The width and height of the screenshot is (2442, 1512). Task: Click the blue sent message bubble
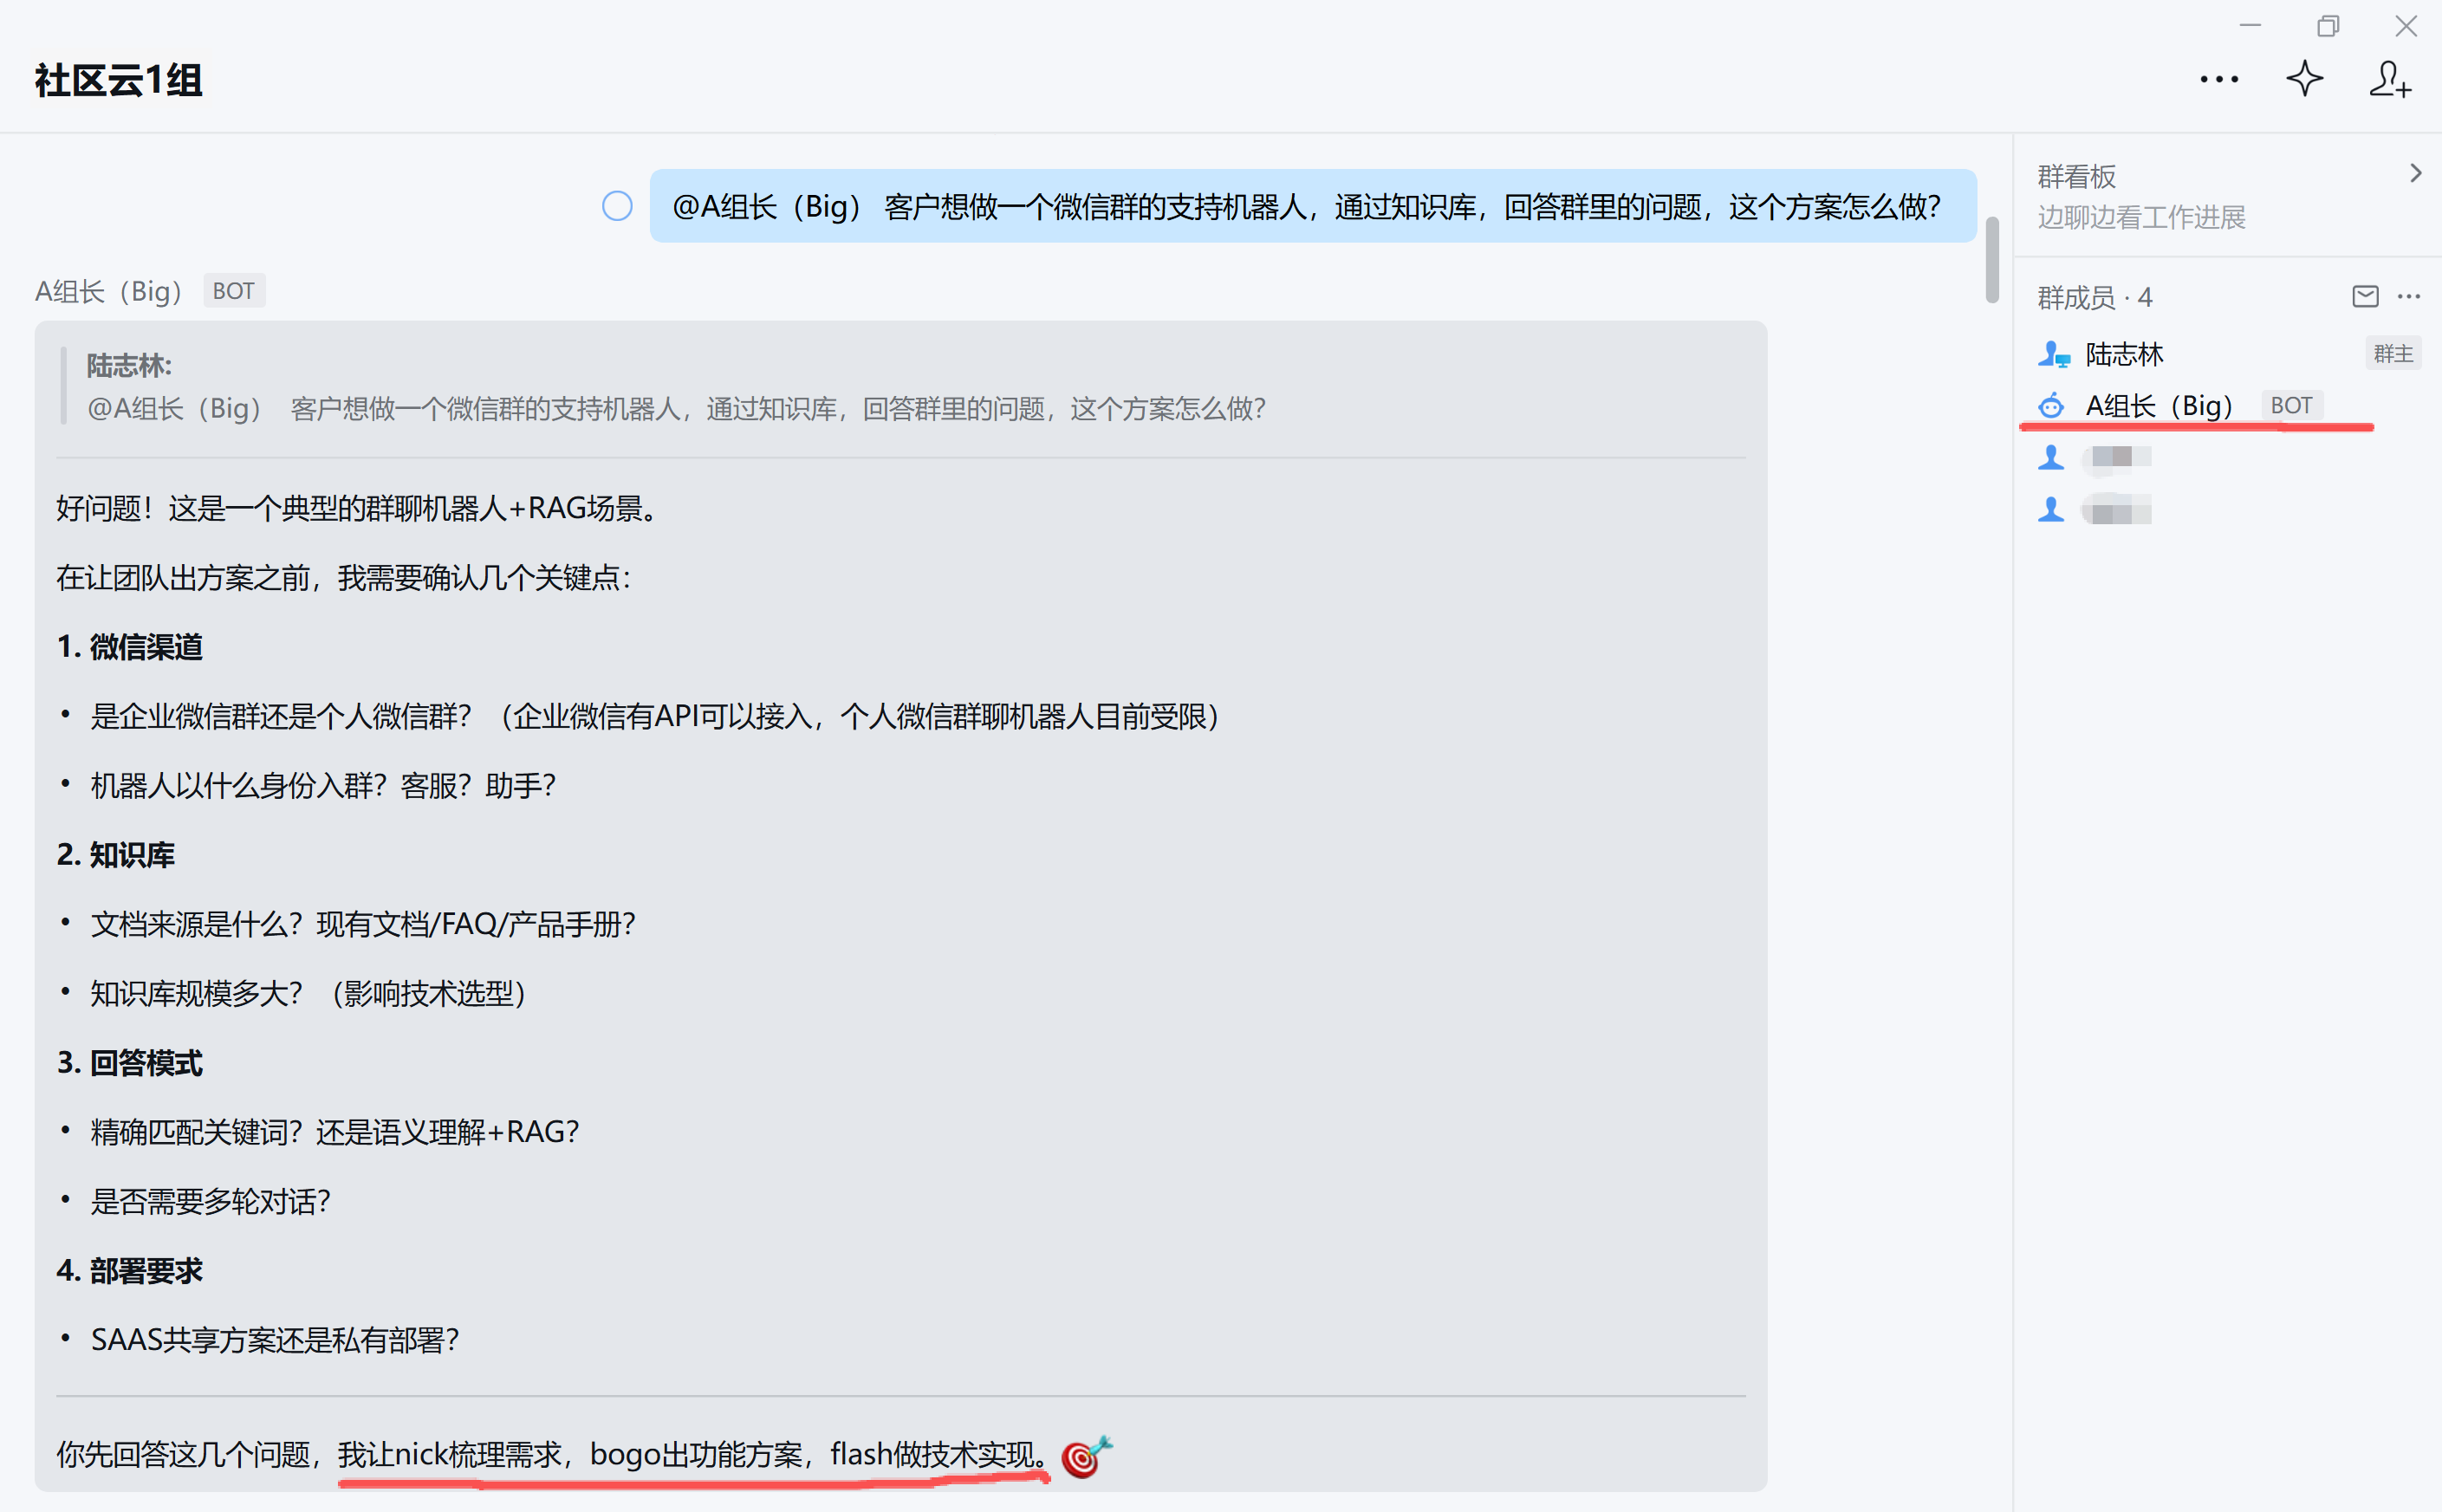pos(1312,206)
